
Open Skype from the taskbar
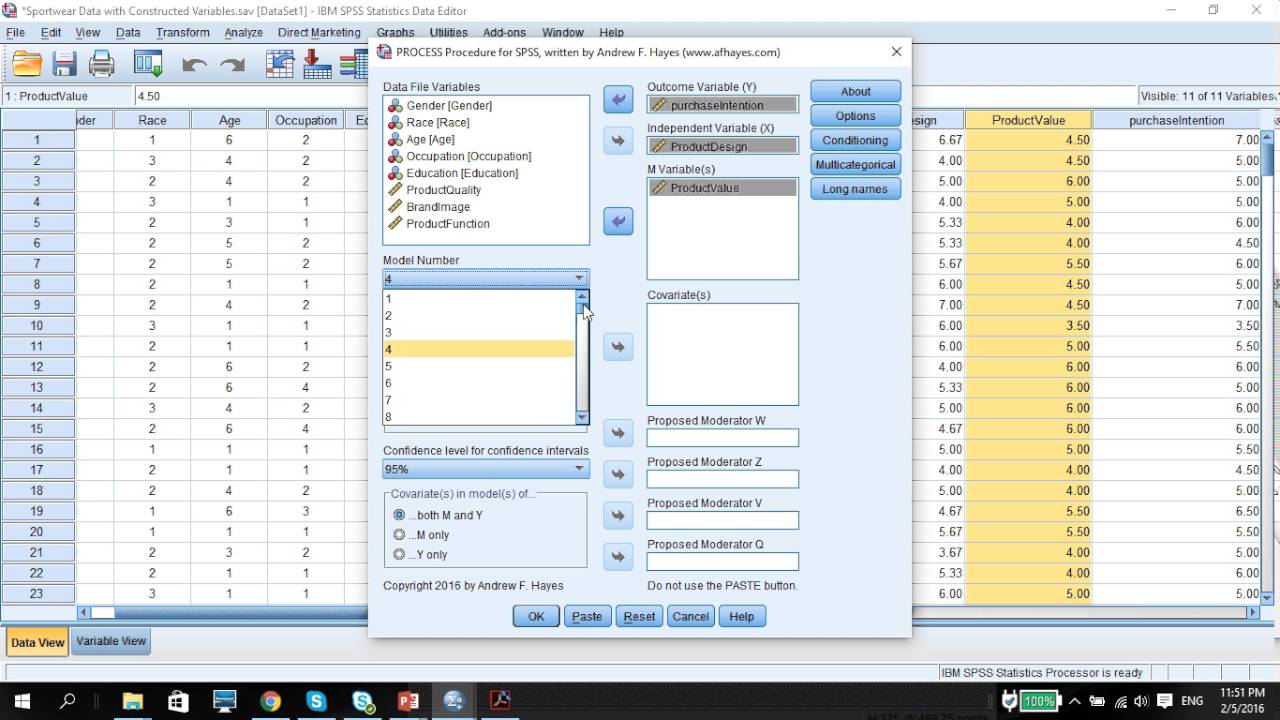[x=316, y=701]
